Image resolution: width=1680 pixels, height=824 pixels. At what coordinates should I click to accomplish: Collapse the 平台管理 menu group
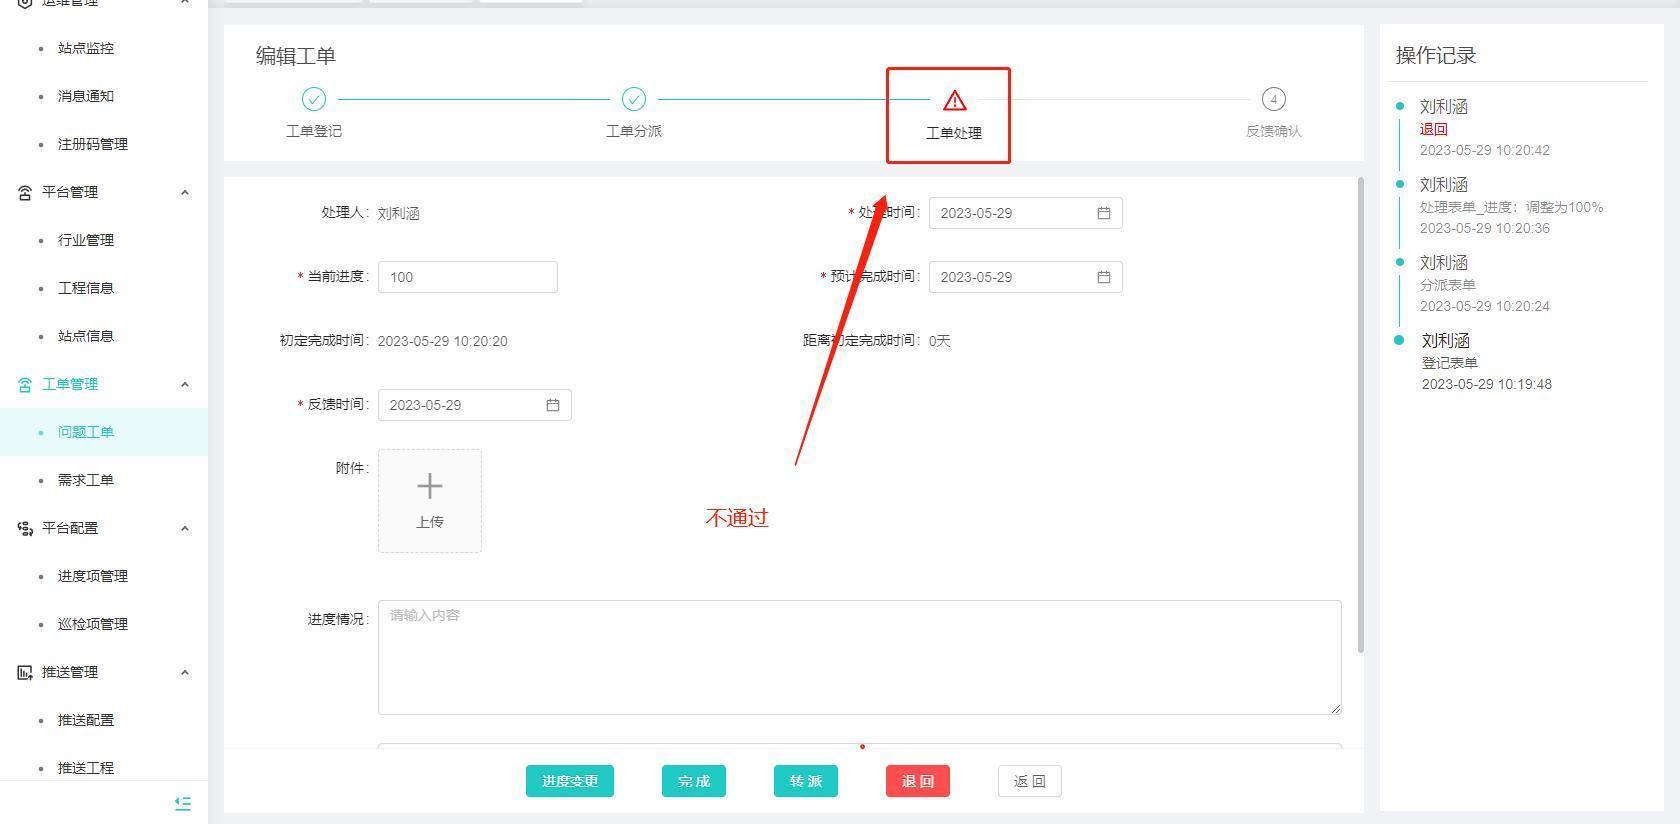(x=185, y=192)
